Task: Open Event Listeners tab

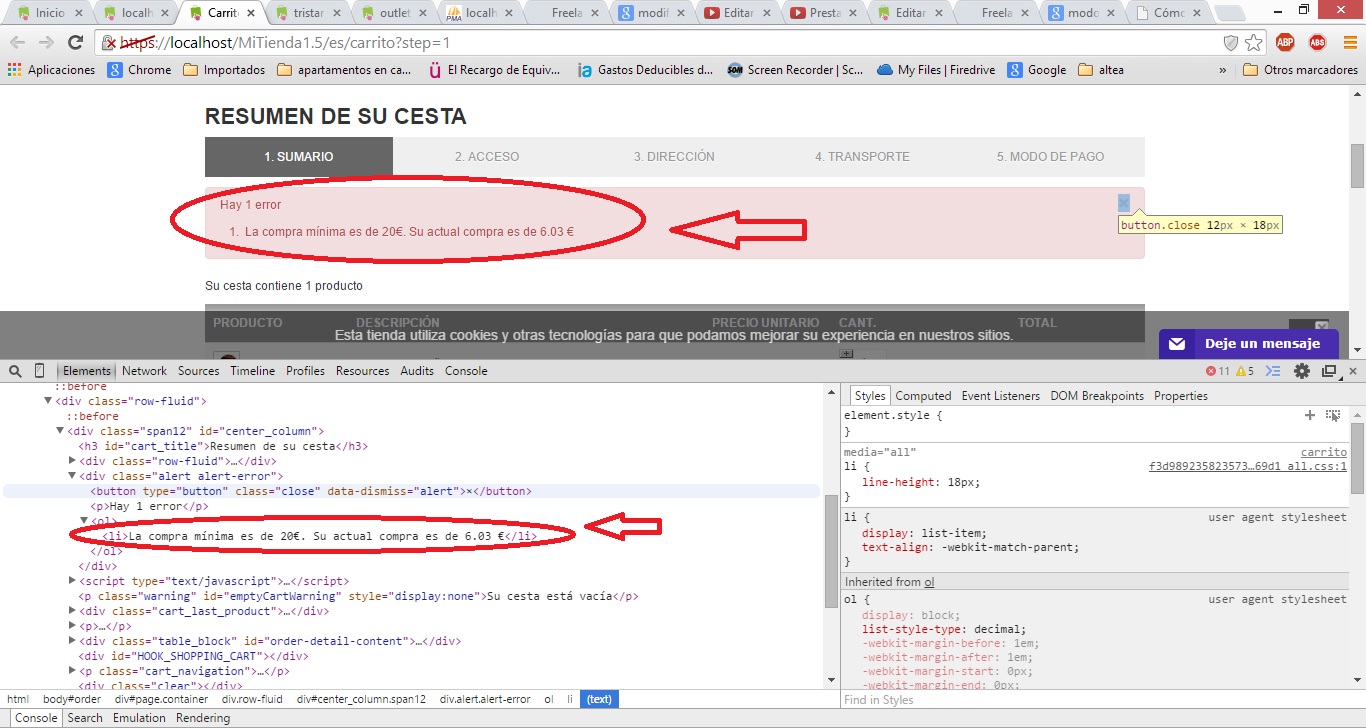Action: (1001, 396)
